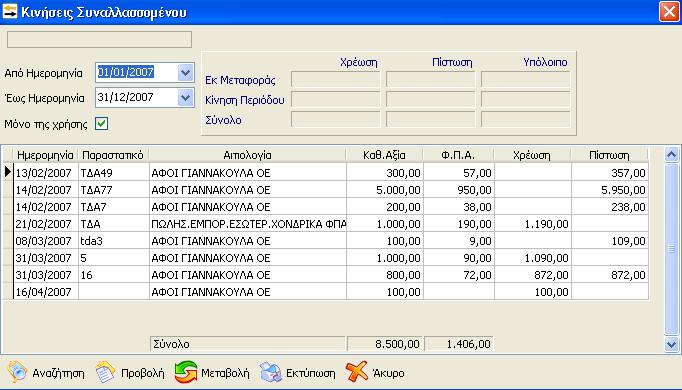
Task: Click the empty field above the dates
Action: [99, 39]
